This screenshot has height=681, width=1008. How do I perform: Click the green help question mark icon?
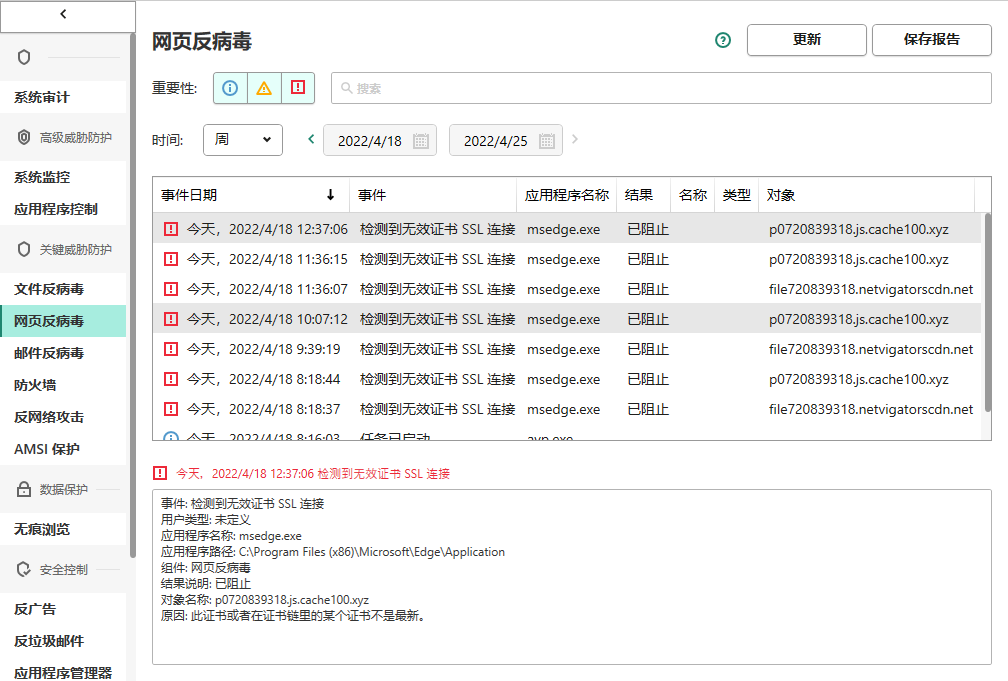click(723, 40)
